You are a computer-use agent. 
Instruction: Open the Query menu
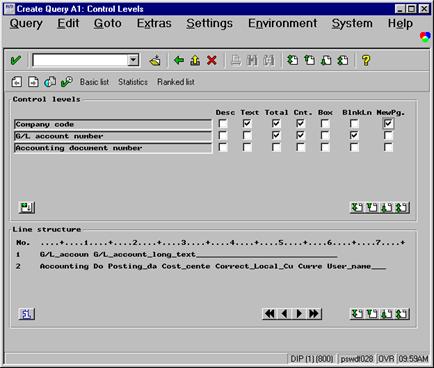coord(26,23)
